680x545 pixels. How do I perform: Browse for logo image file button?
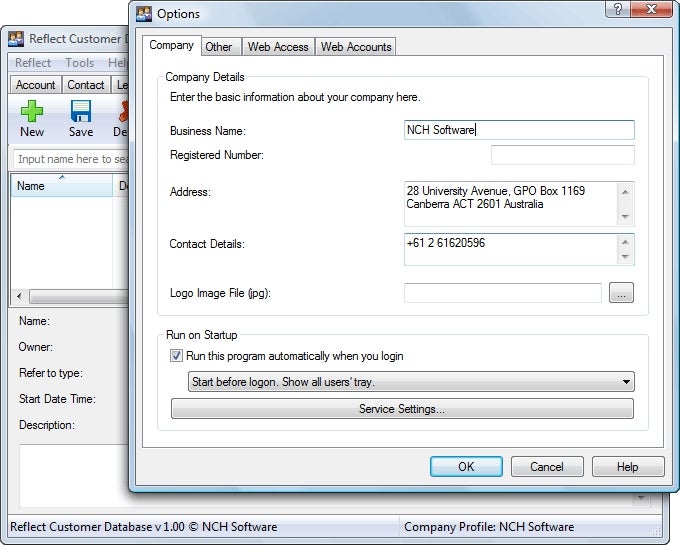coord(621,293)
